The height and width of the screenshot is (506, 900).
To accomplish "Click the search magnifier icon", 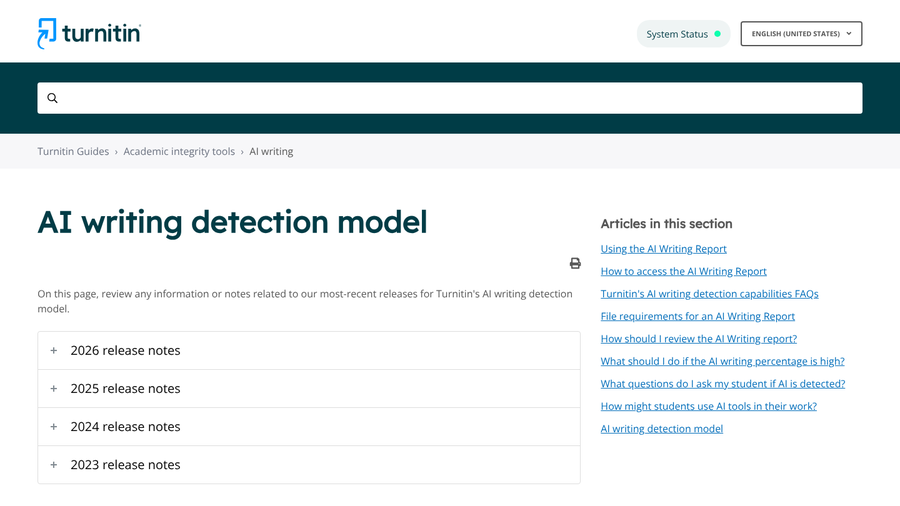I will [52, 98].
